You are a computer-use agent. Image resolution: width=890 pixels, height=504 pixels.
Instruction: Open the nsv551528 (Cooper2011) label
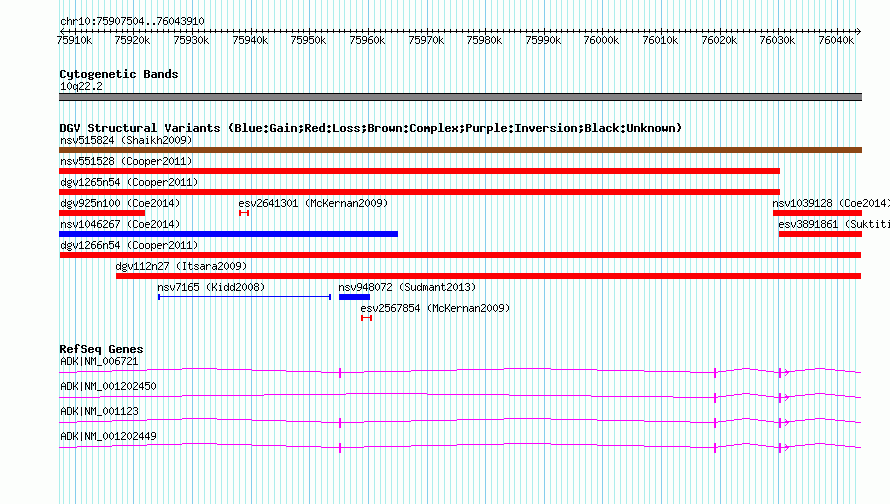(x=126, y=161)
